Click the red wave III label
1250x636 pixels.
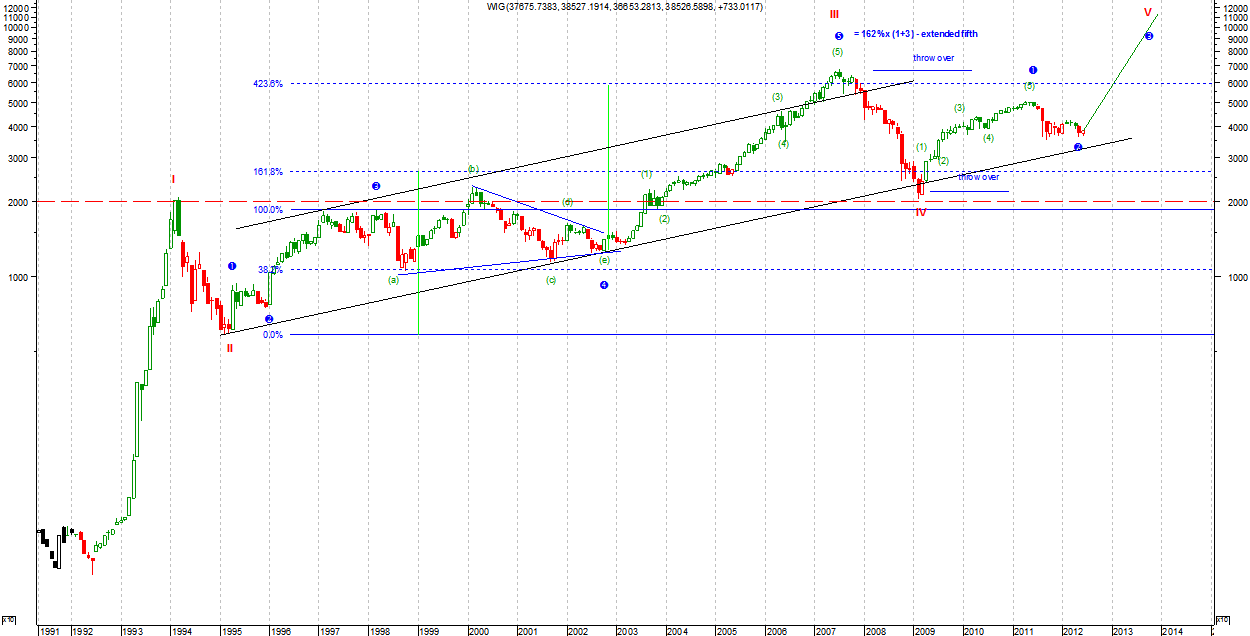point(834,14)
